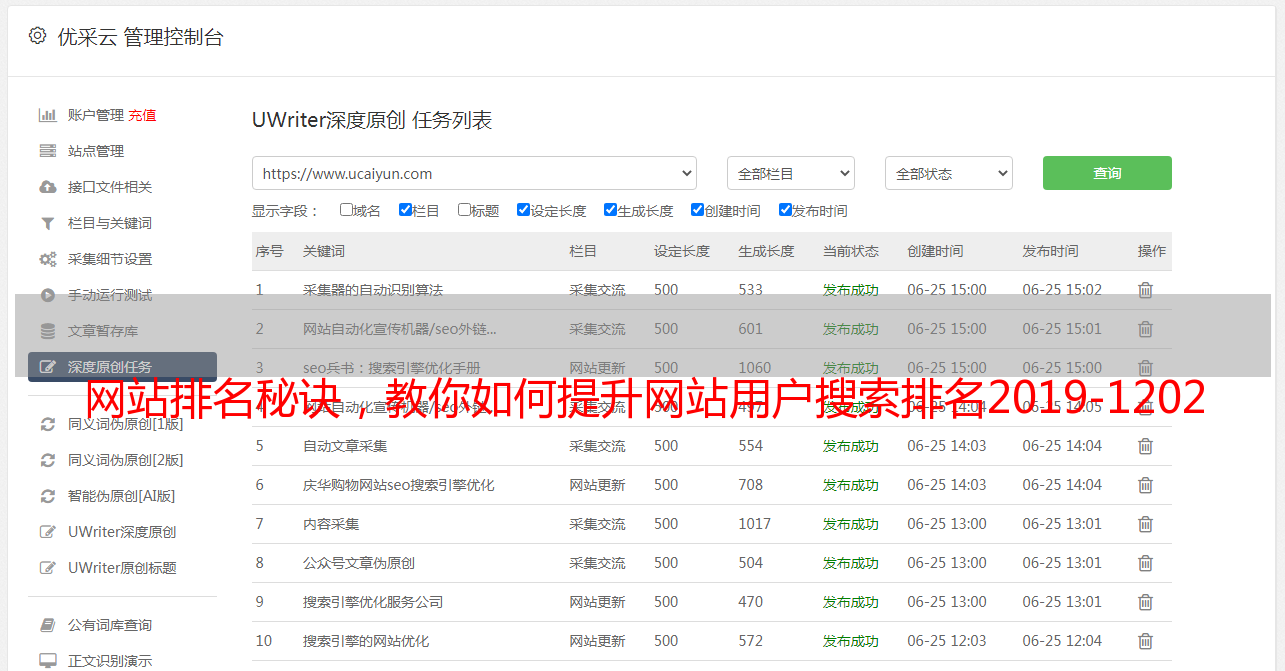The height and width of the screenshot is (671, 1285).
Task: Open the 全部栏目 dropdown
Action: coord(791,173)
